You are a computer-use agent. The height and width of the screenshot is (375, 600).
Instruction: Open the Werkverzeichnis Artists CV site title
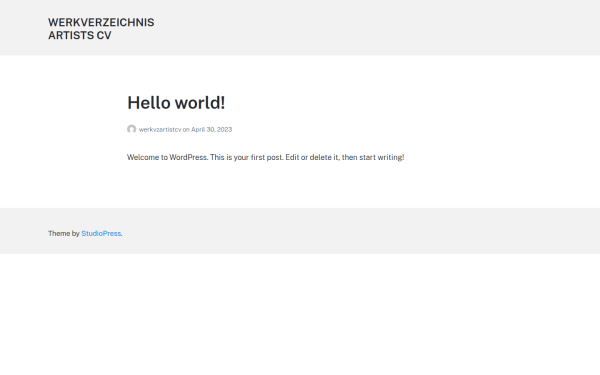101,29
